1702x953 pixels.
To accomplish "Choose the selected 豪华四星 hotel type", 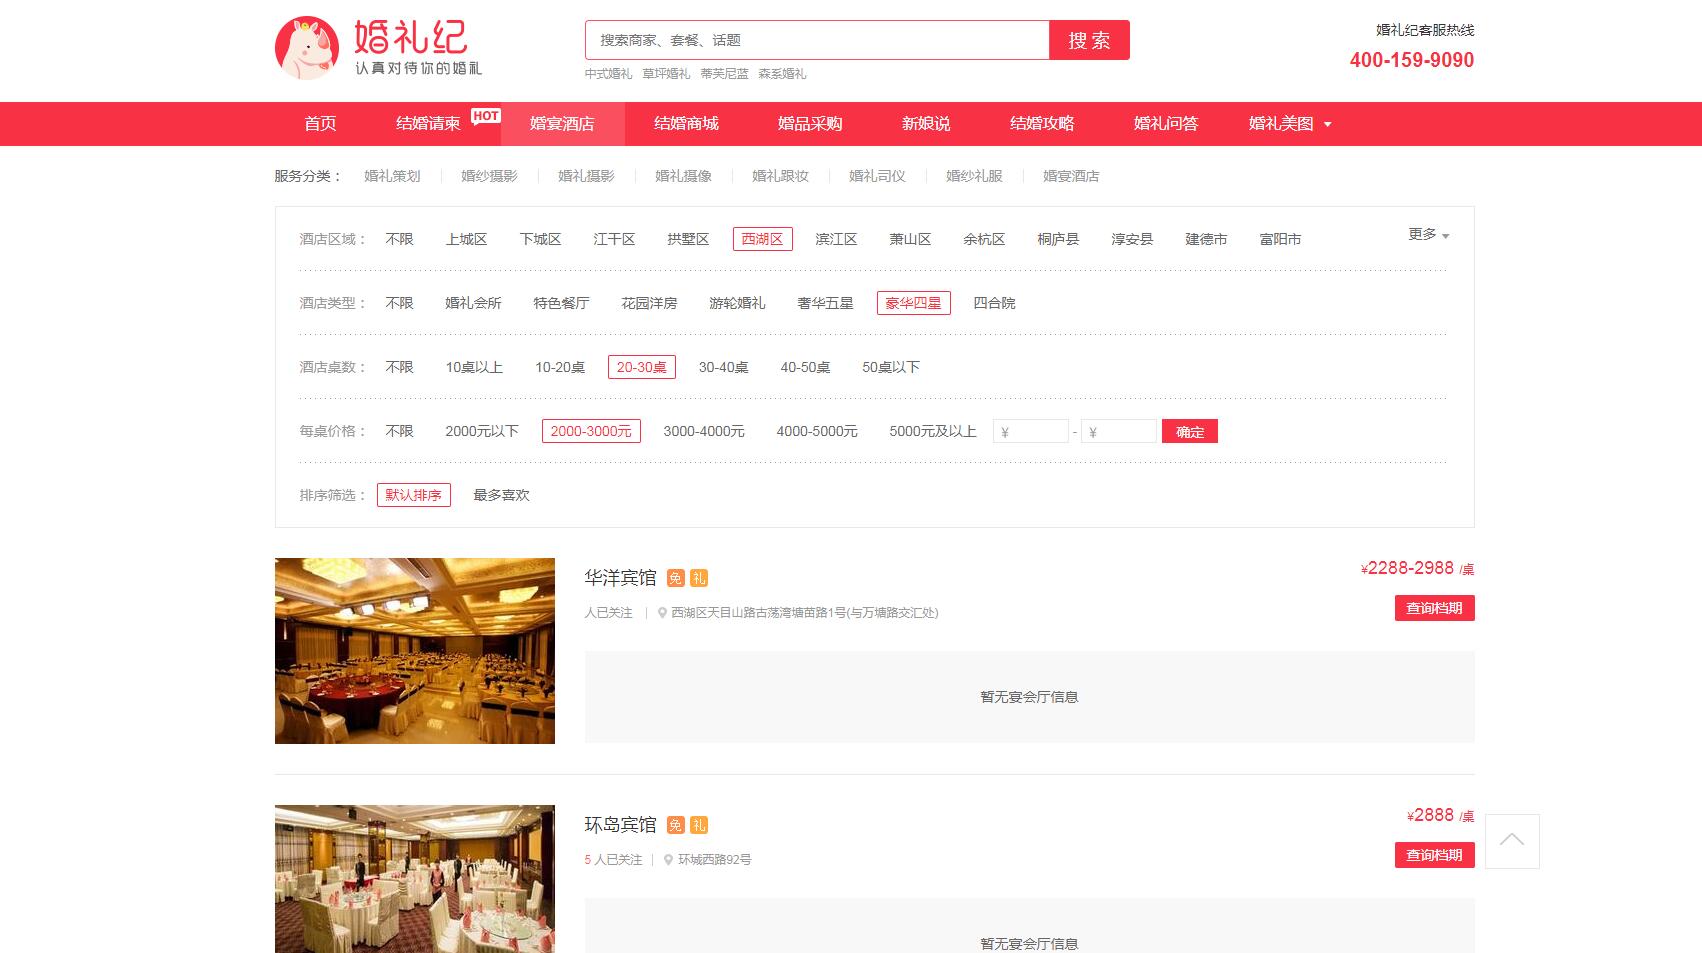I will tap(913, 303).
